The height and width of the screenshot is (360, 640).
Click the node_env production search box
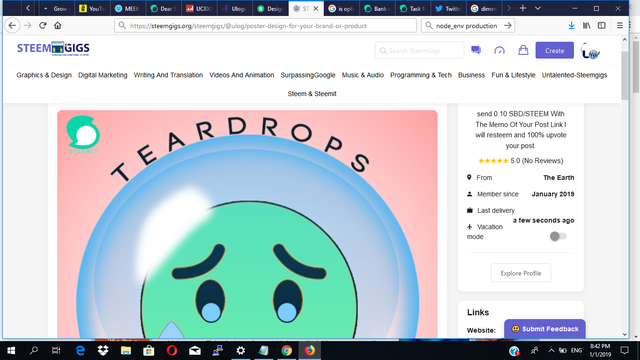coord(467,25)
